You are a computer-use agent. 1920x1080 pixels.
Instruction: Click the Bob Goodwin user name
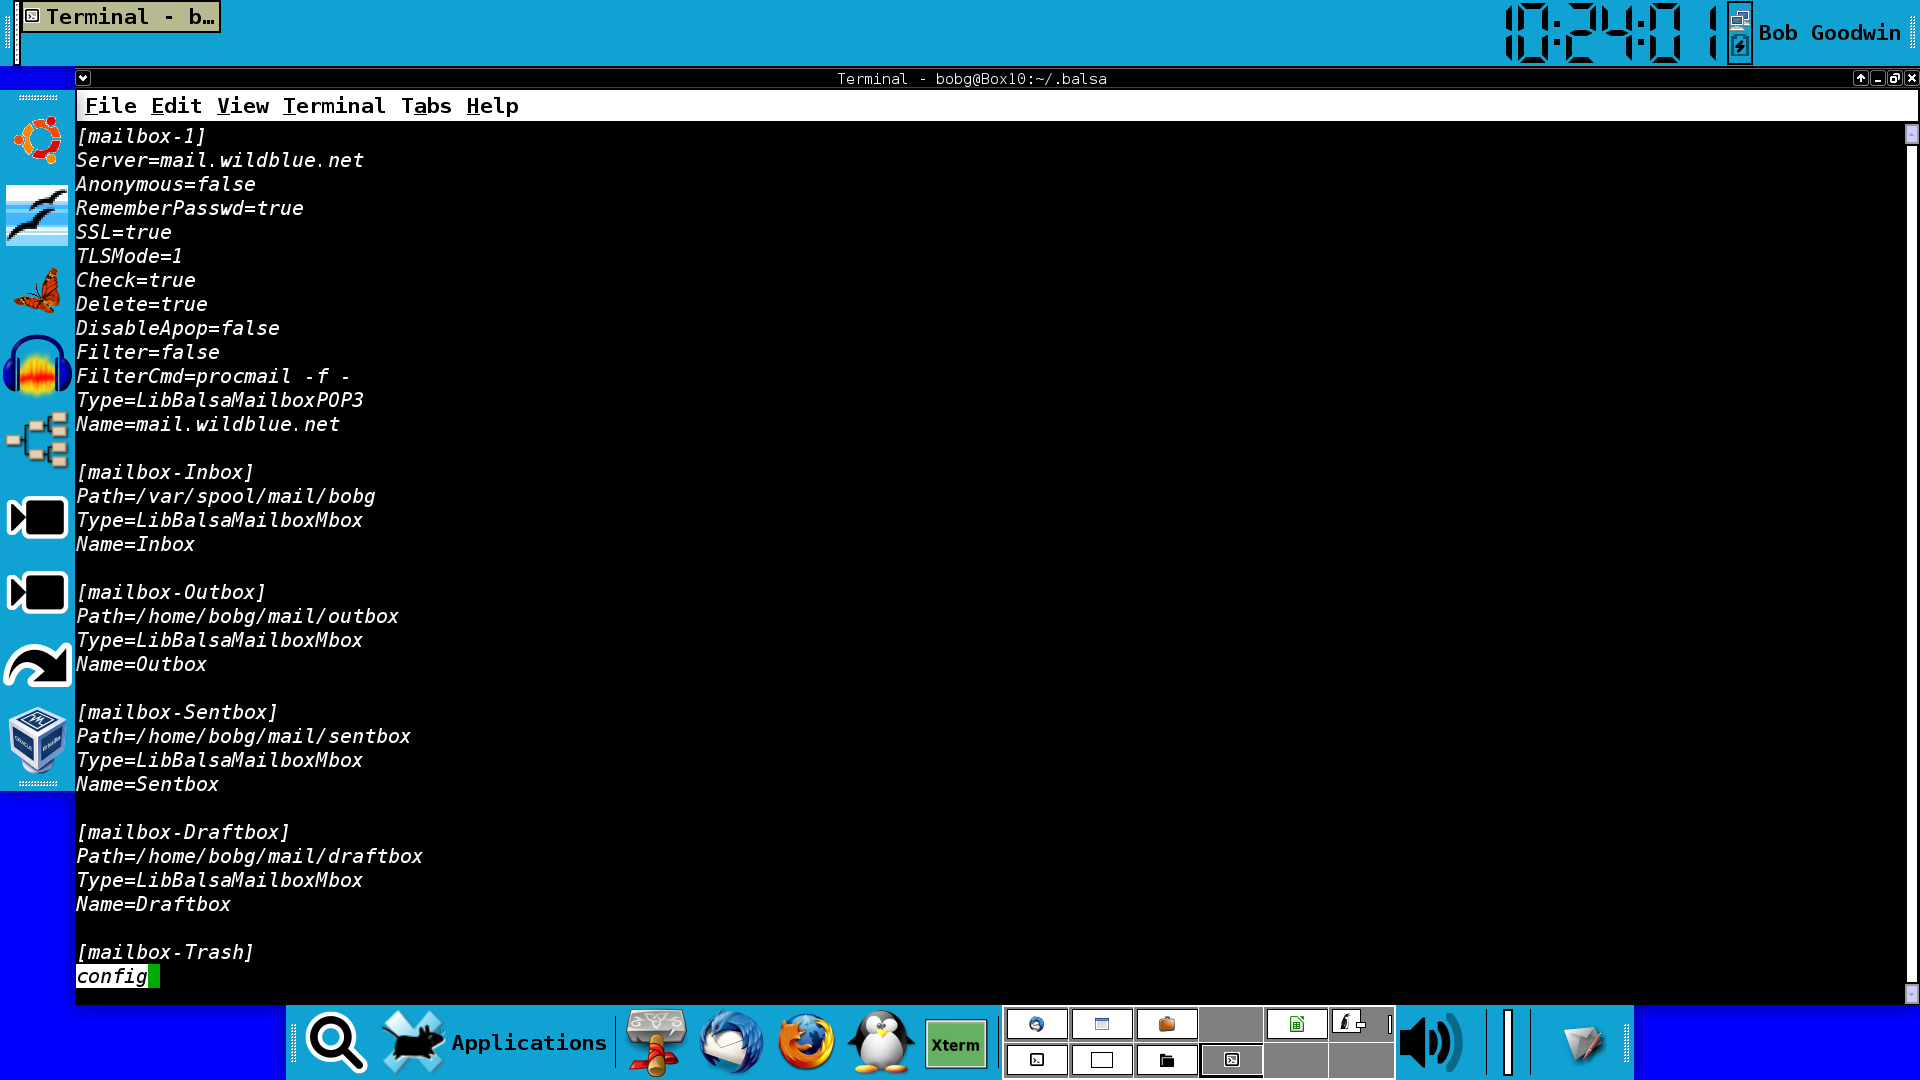coord(1829,33)
